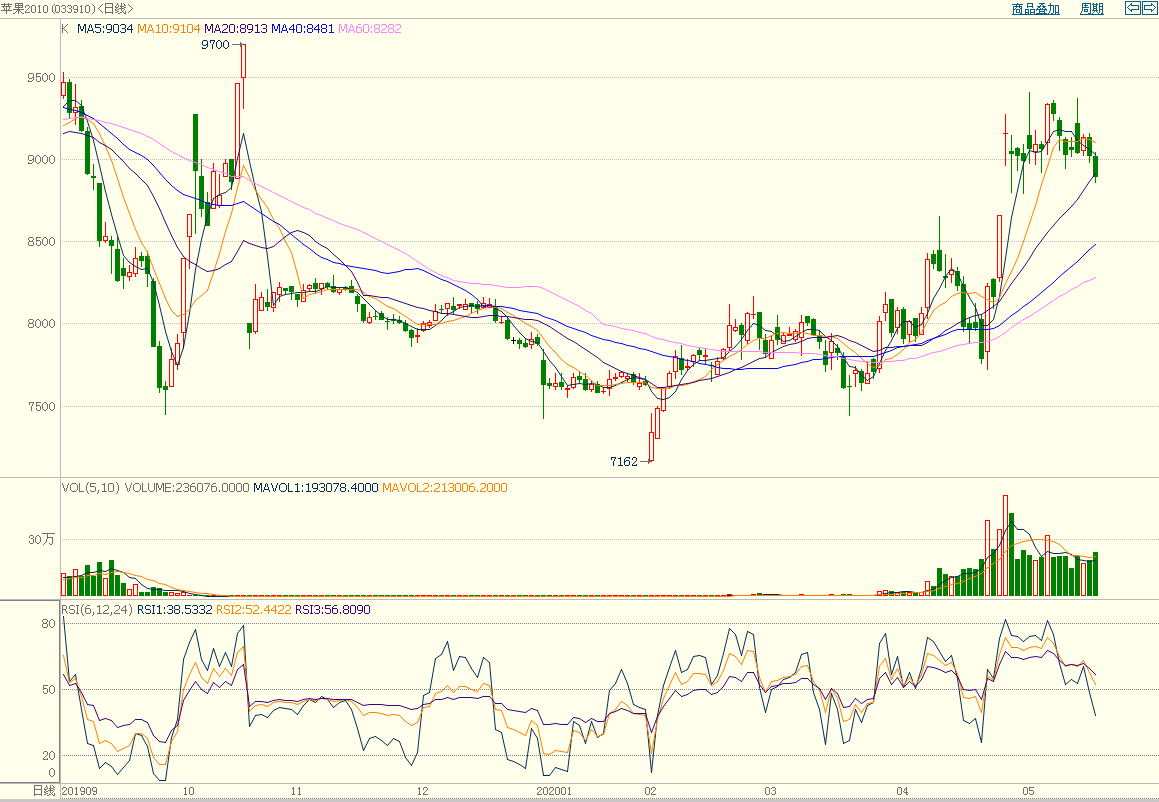Select the MAVOL2:213006.2000 orange label
Image resolution: width=1159 pixels, height=802 pixels.
(445, 487)
